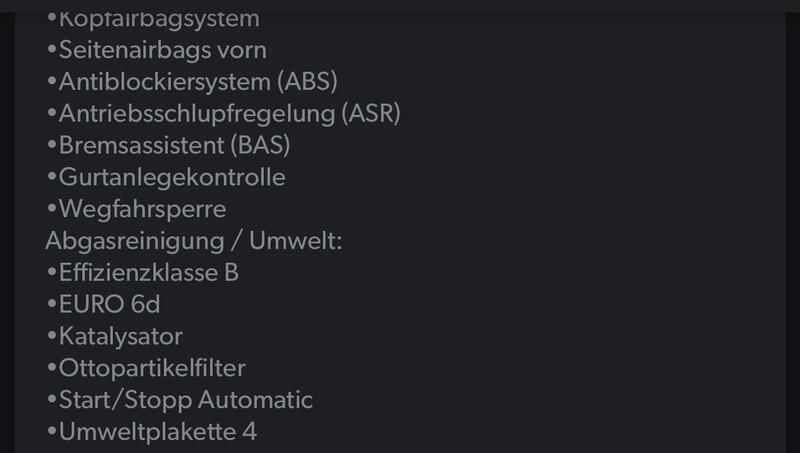The width and height of the screenshot is (800, 453).
Task: Click the EURO 6d emission line
Action: point(103,305)
